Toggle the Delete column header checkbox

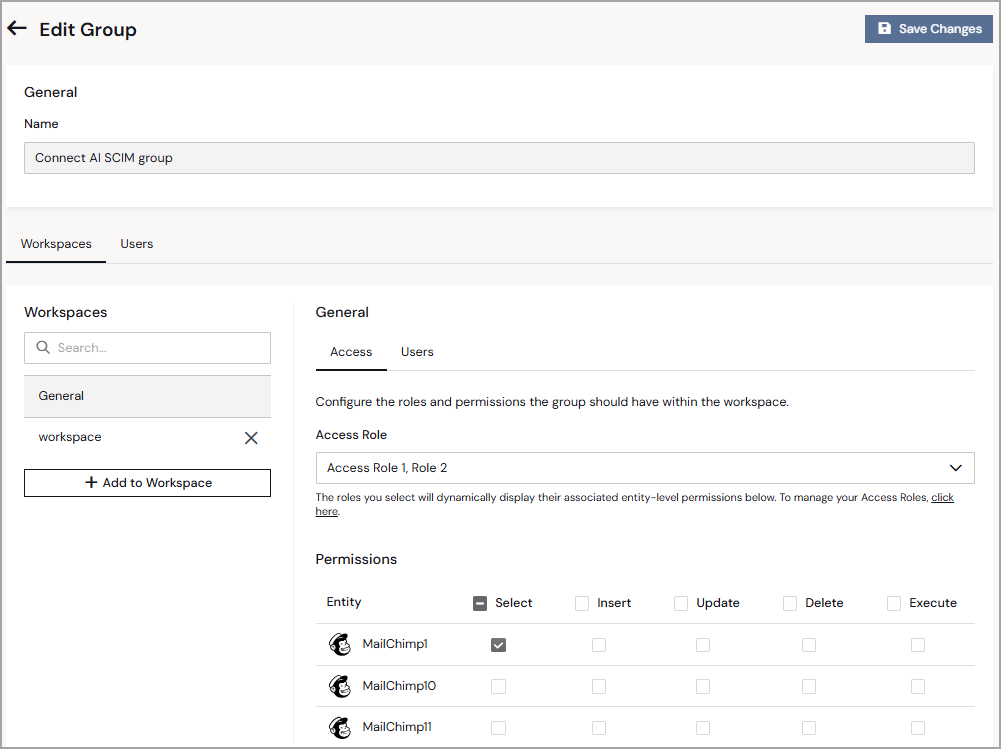coord(790,603)
